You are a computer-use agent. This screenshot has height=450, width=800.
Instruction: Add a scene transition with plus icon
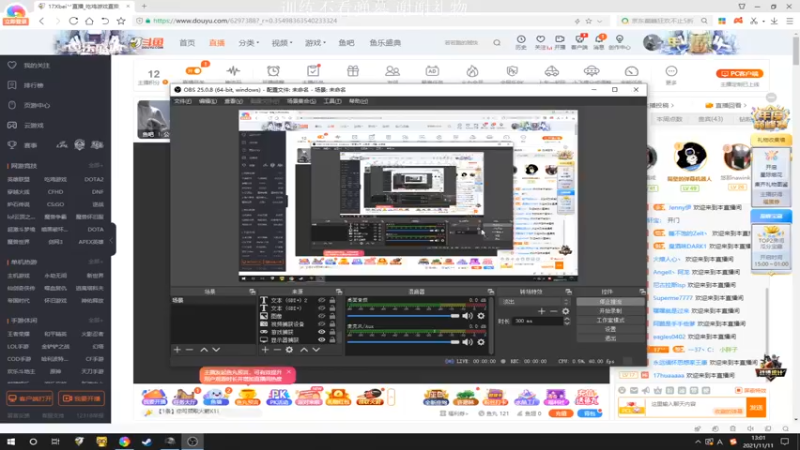point(541,311)
